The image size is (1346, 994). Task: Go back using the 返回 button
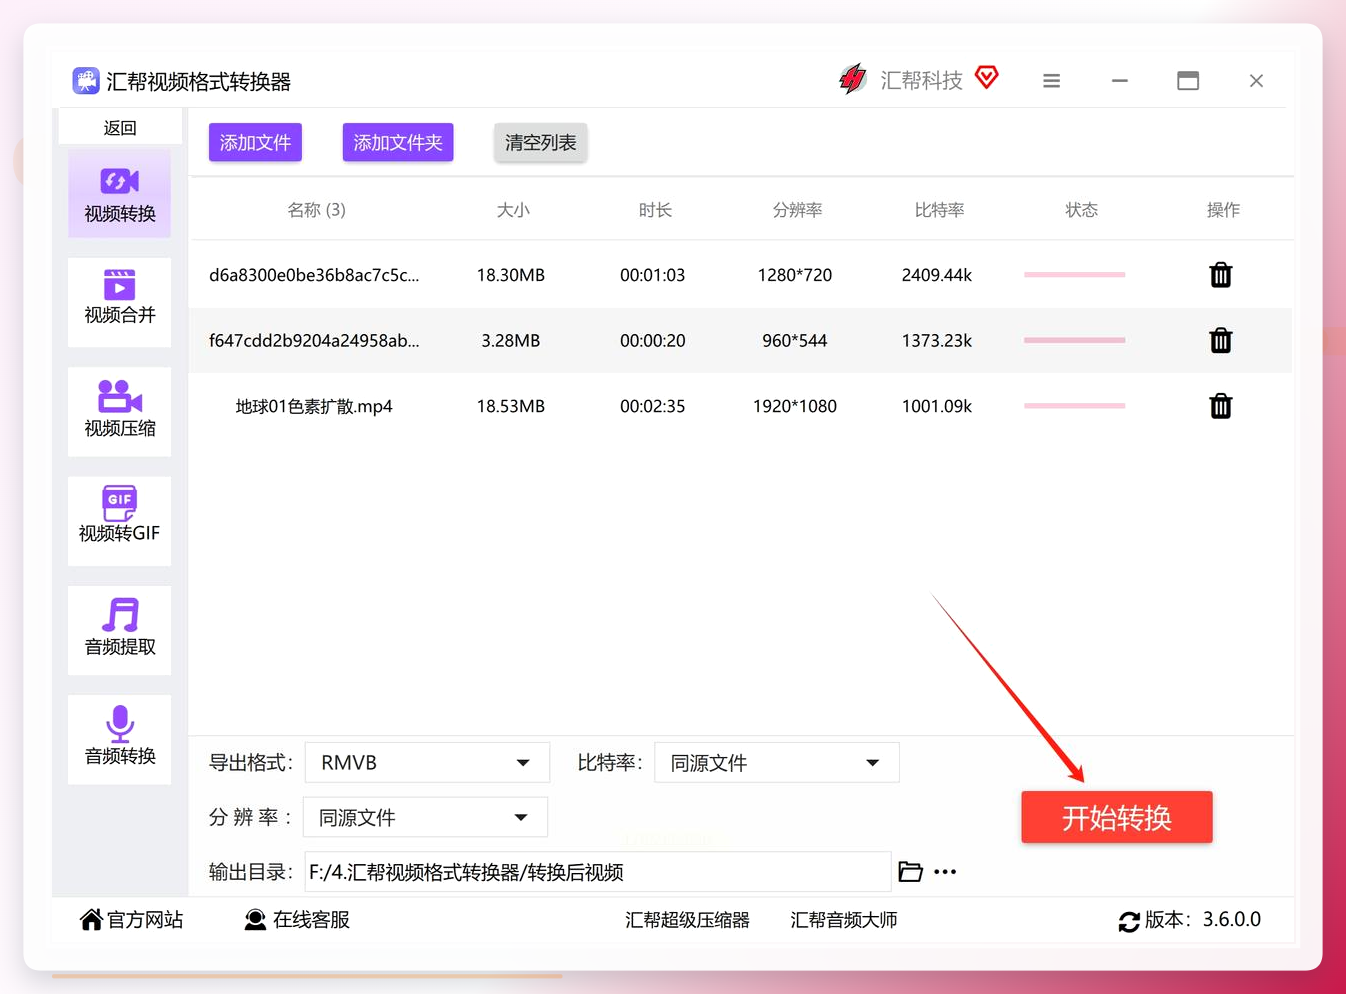[x=120, y=128]
